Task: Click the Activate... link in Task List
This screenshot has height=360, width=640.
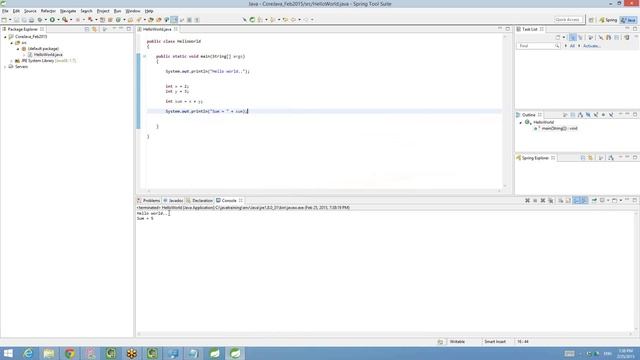Action: tap(591, 46)
